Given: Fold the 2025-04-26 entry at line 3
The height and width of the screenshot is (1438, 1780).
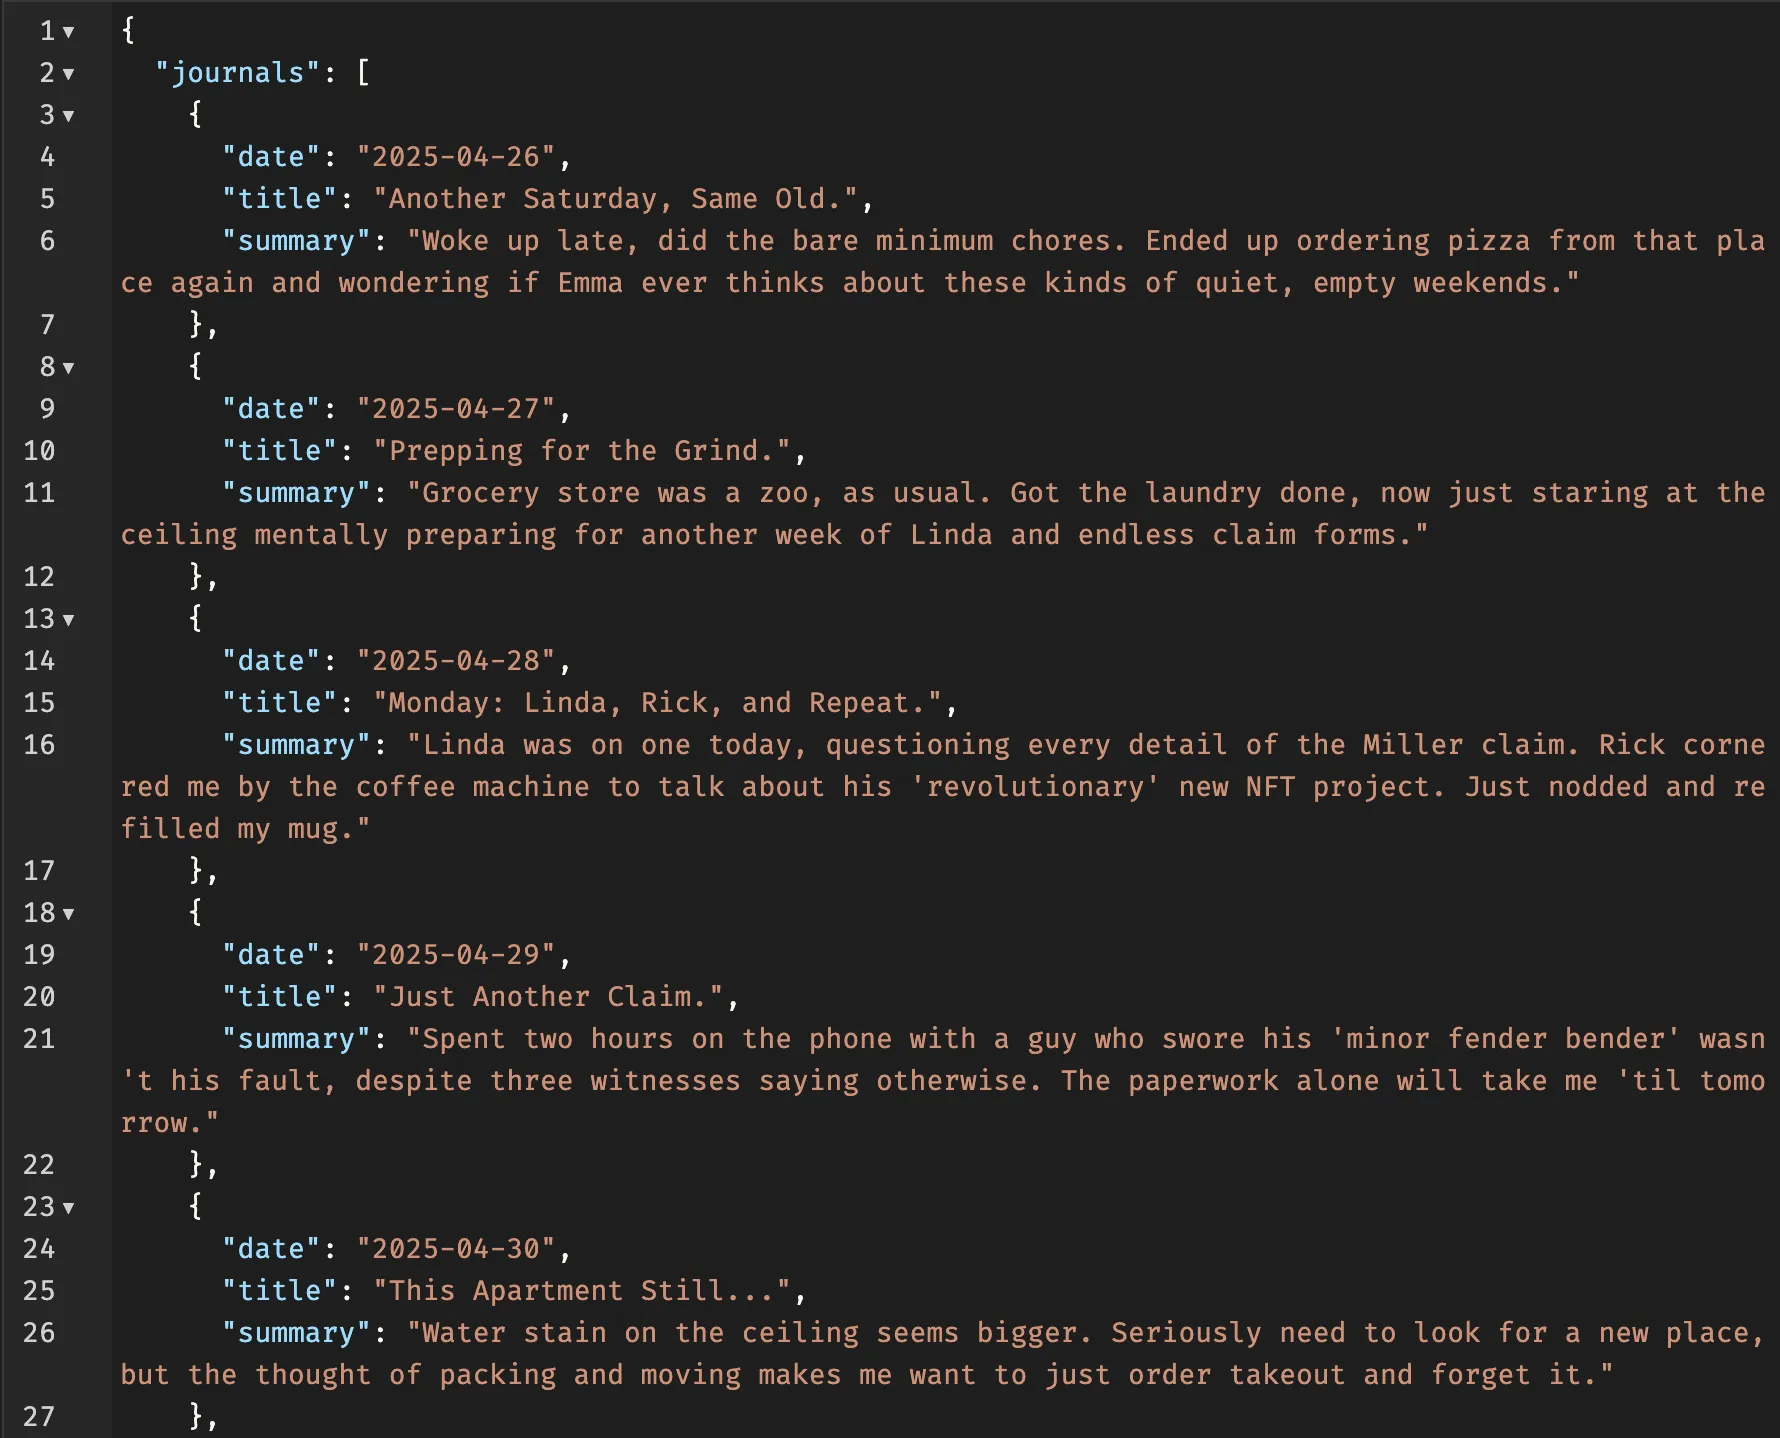Looking at the screenshot, I should [x=68, y=116].
